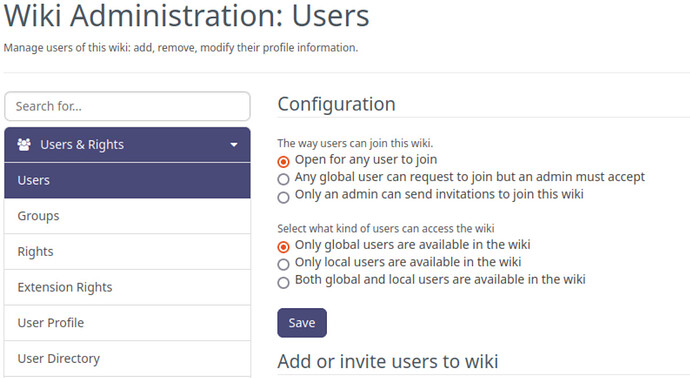Click 'Both global and local users' label text
Image resolution: width=690 pixels, height=378 pixels.
(x=440, y=279)
